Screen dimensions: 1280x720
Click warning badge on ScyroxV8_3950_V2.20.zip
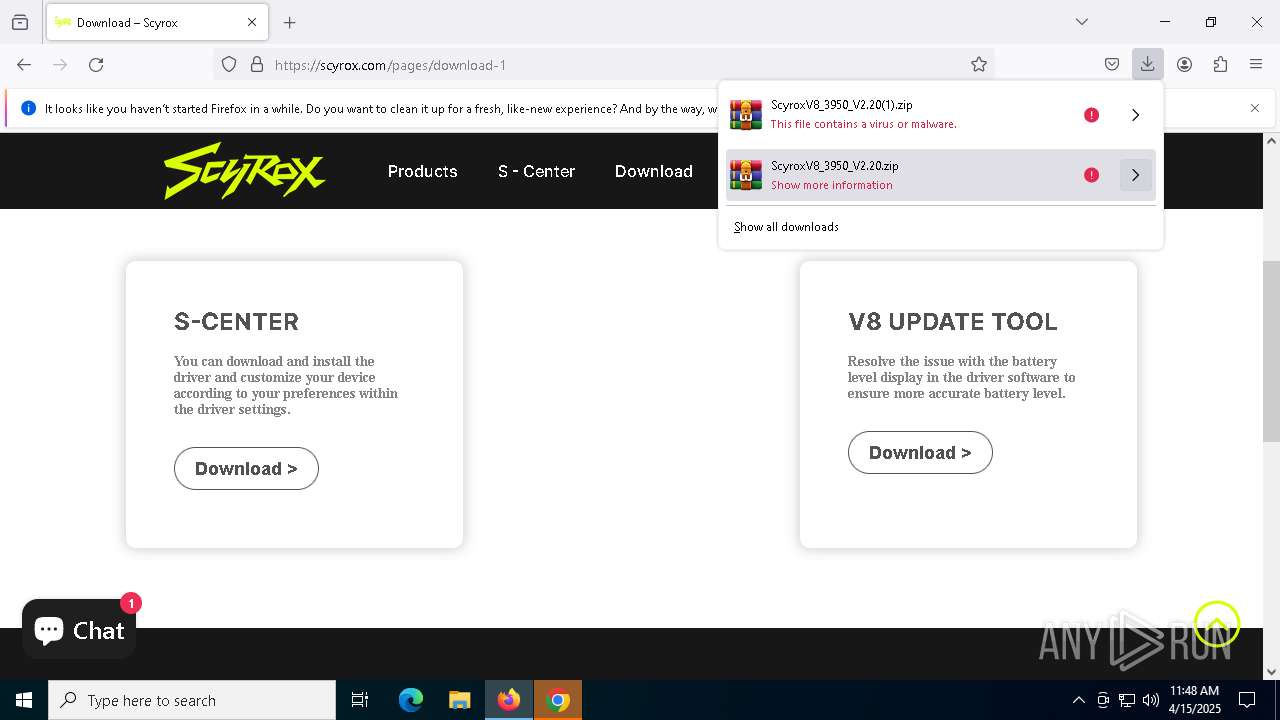tap(1091, 175)
